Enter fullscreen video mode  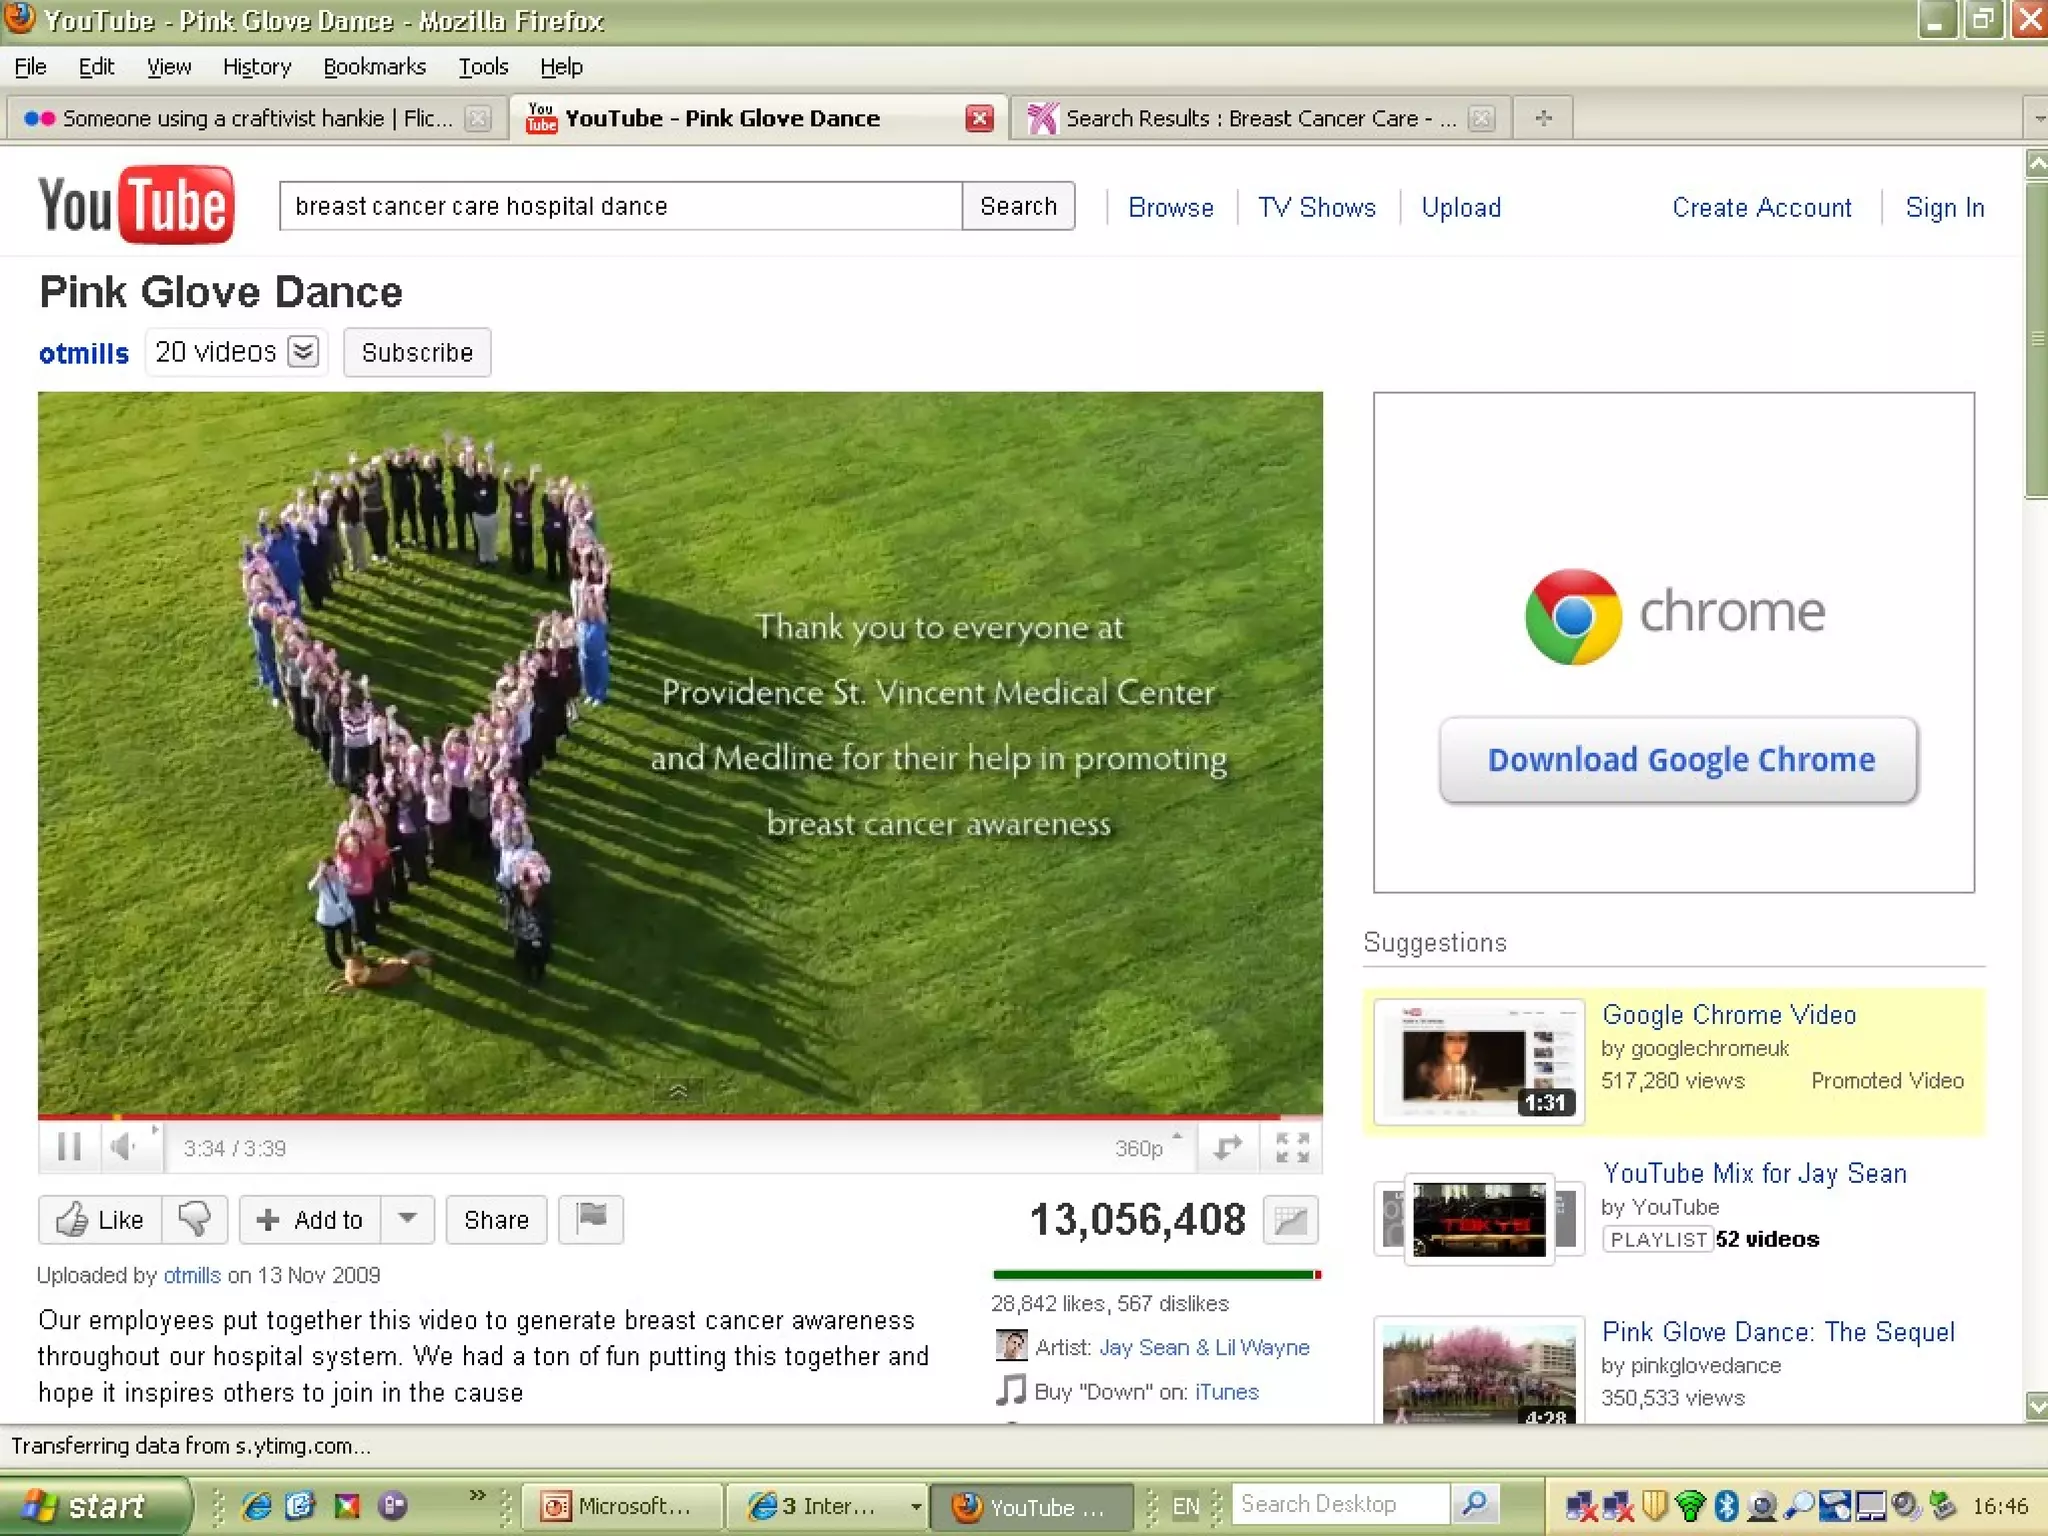click(x=1292, y=1147)
